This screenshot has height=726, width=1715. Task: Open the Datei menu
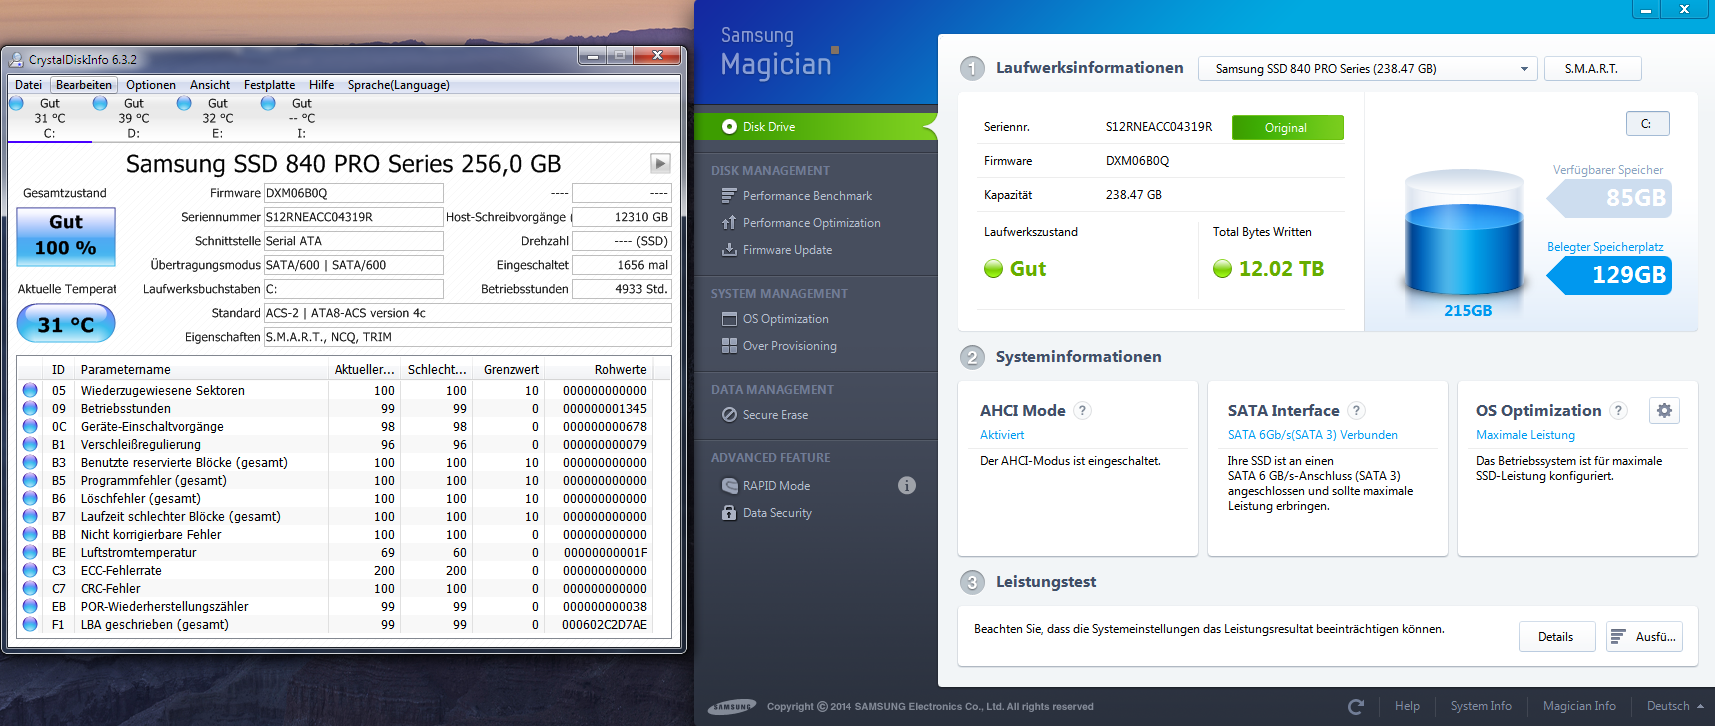[28, 85]
